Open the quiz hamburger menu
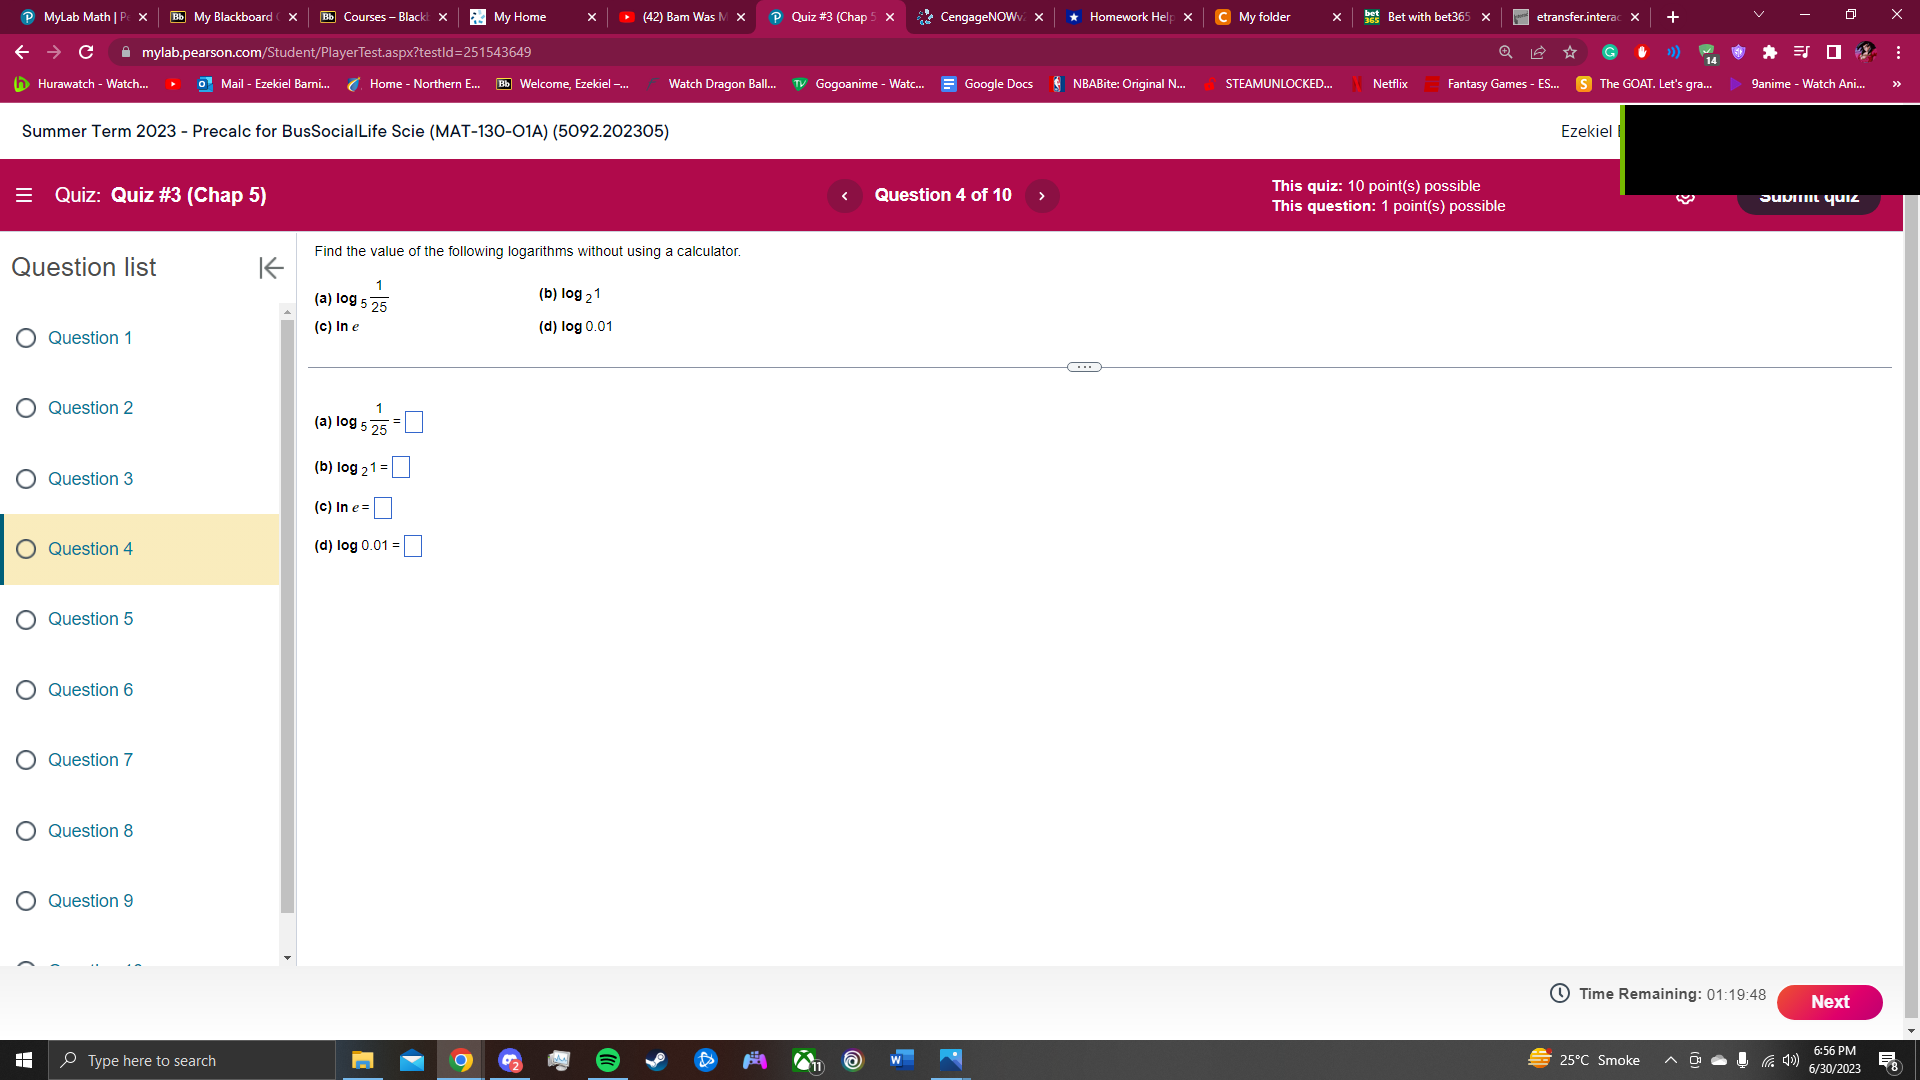 click(x=24, y=195)
